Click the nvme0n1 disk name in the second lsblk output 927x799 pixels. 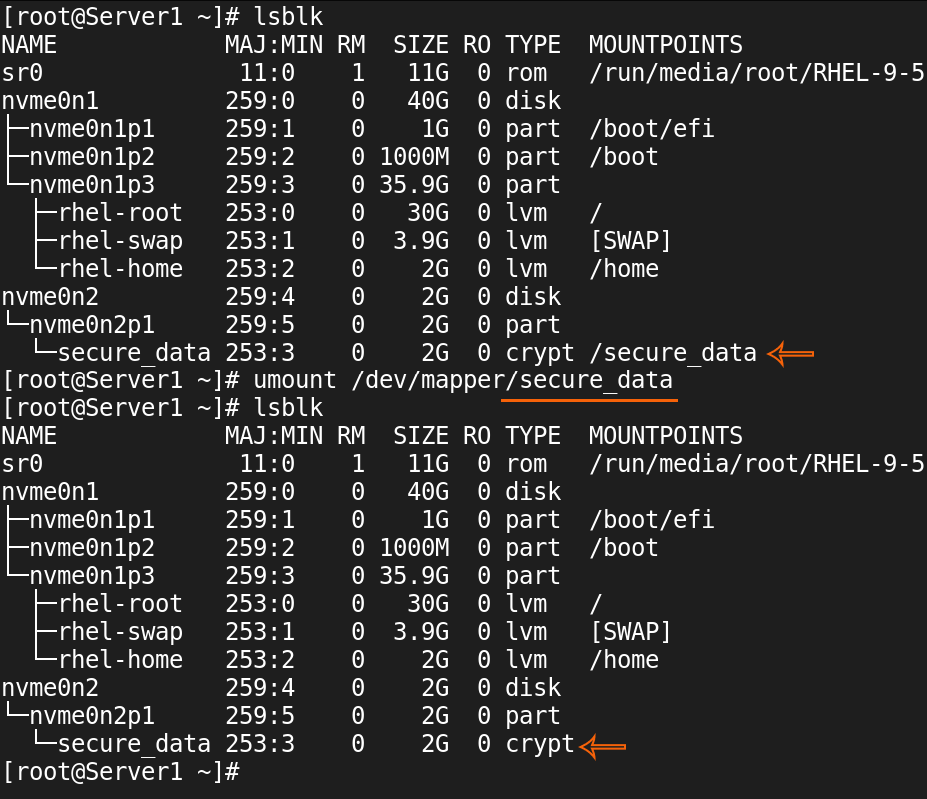[50, 492]
